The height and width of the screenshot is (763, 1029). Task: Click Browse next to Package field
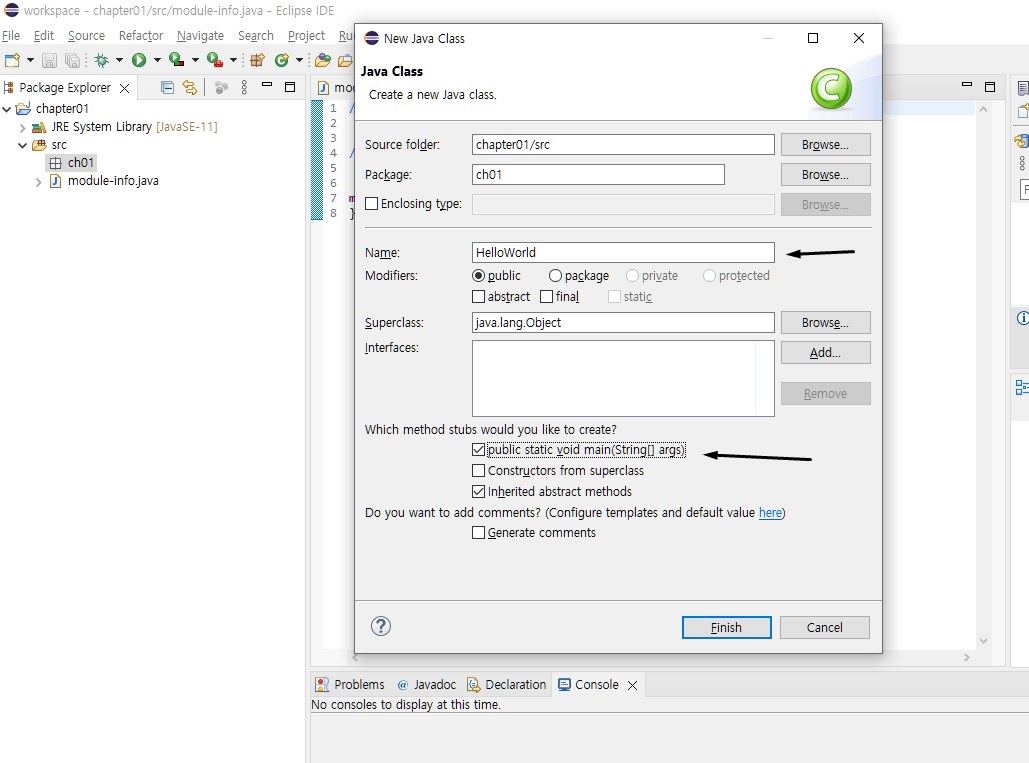click(x=826, y=175)
